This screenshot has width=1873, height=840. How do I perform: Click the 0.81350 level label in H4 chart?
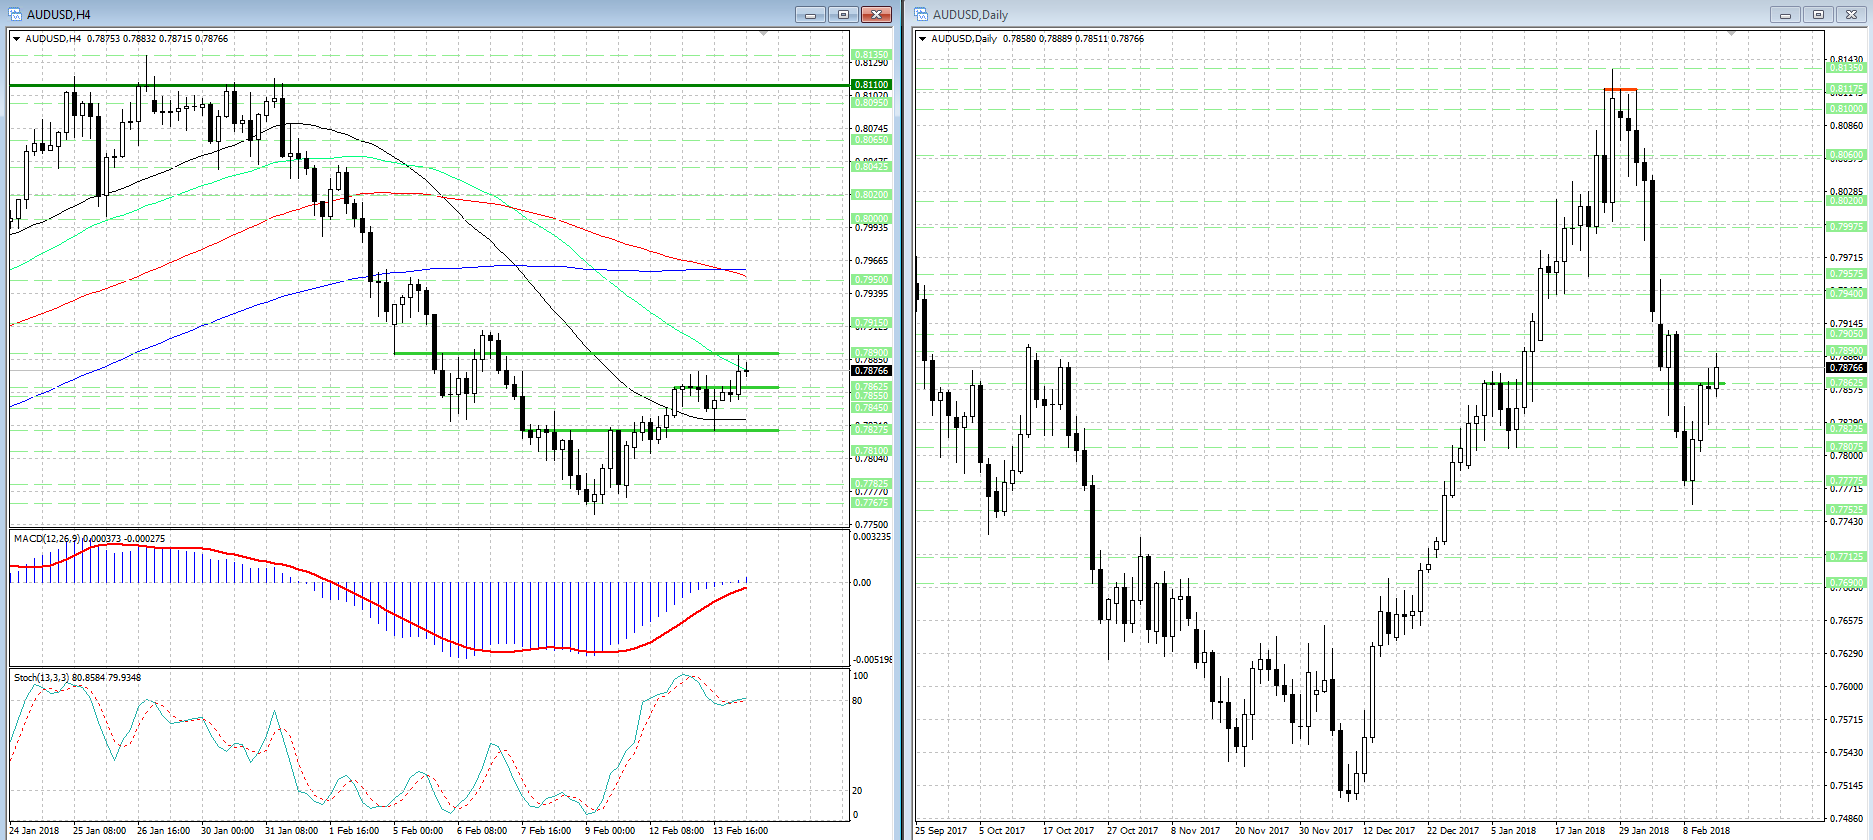click(x=871, y=55)
